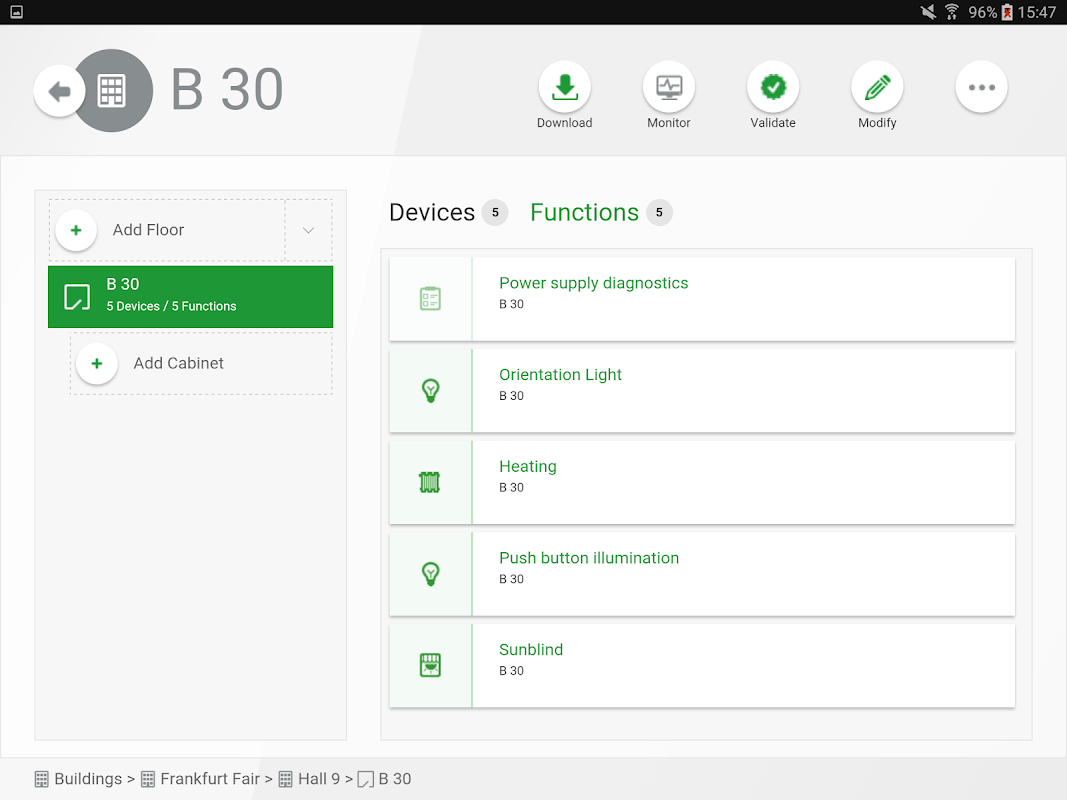Screen dimensions: 1067x800
Task: Select the Modify pencil icon
Action: (877, 88)
